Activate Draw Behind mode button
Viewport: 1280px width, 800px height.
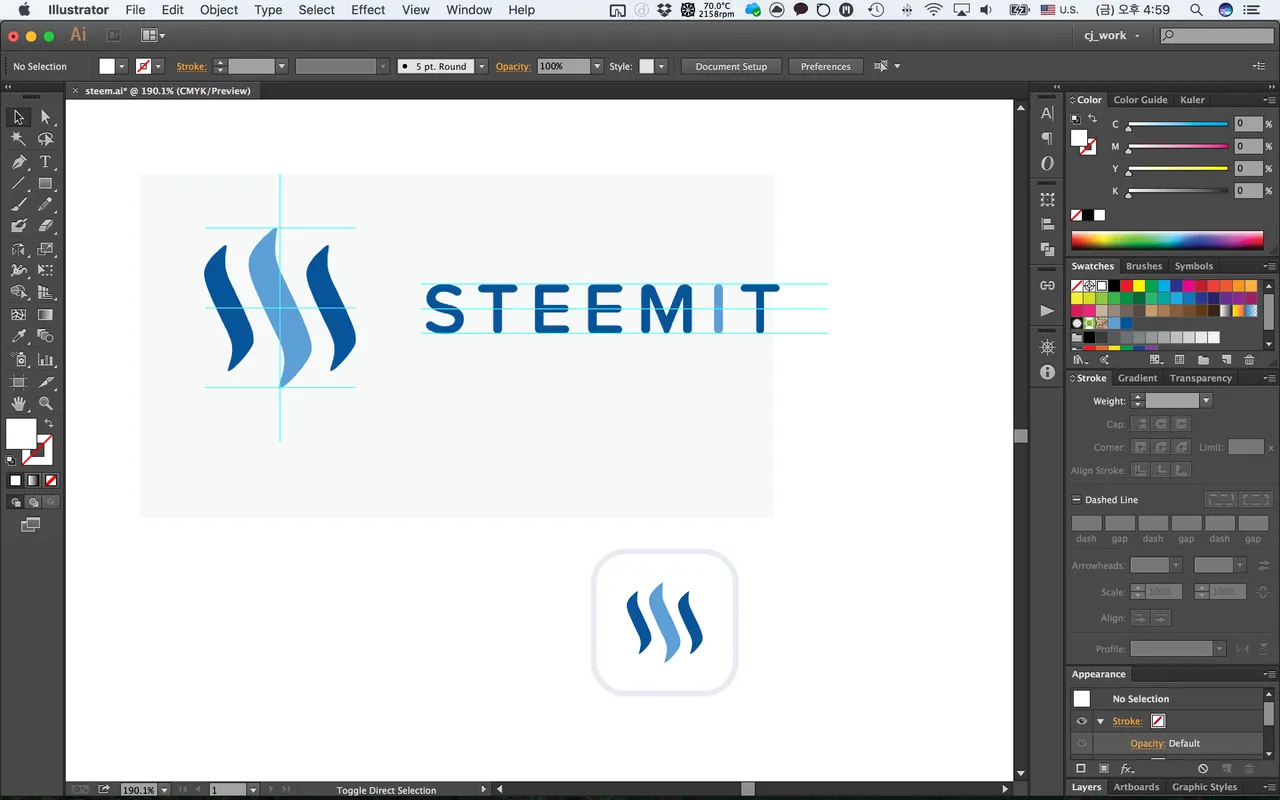(x=33, y=502)
